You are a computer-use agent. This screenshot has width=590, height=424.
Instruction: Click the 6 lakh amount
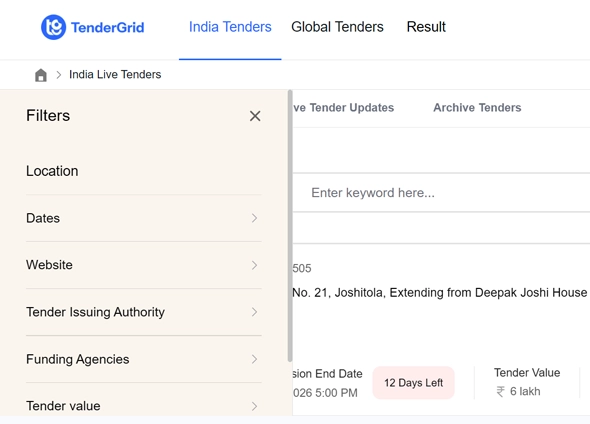click(525, 392)
